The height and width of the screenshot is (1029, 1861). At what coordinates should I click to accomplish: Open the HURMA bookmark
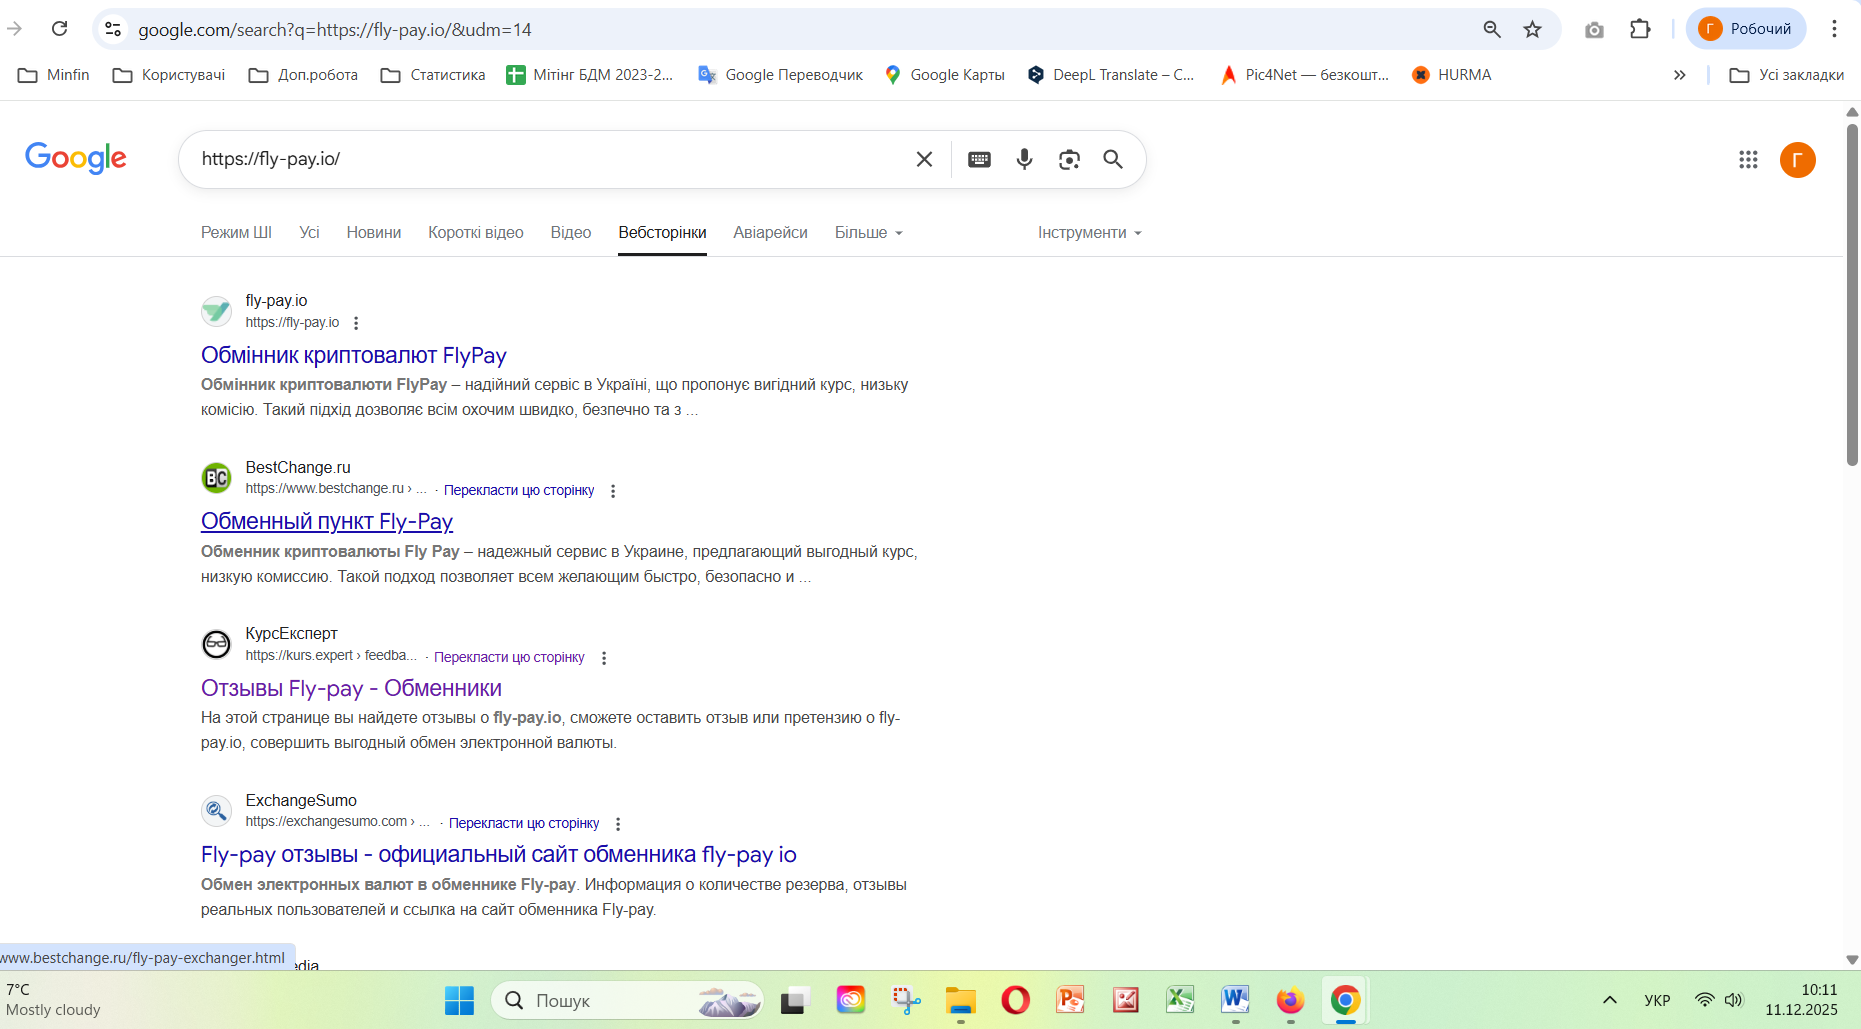click(1452, 75)
